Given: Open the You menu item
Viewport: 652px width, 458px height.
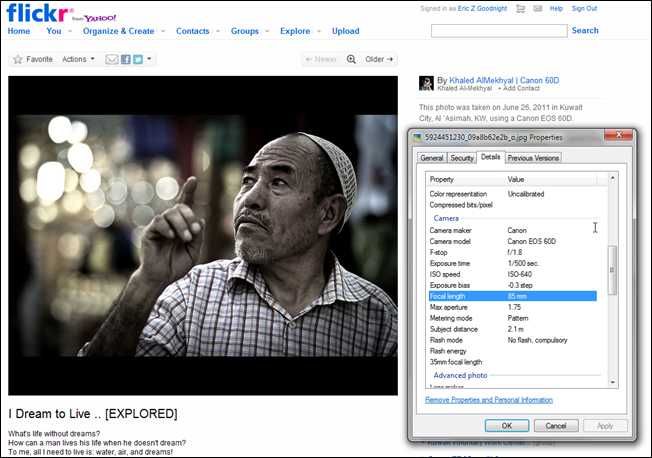Looking at the screenshot, I should pyautogui.click(x=54, y=31).
